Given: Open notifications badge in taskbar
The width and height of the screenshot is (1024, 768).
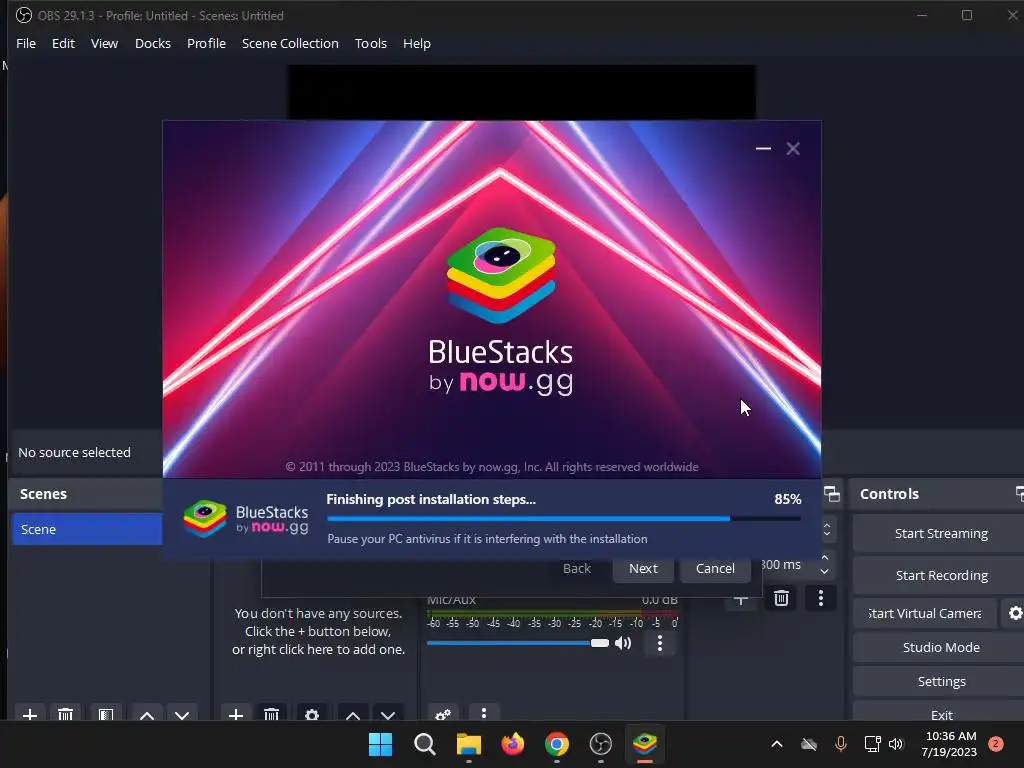Looking at the screenshot, I should pyautogui.click(x=996, y=744).
